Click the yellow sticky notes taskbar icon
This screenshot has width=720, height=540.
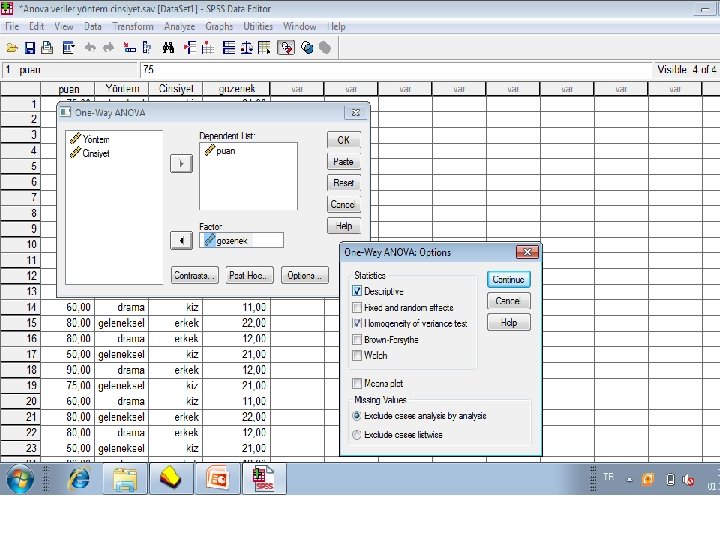tap(171, 479)
